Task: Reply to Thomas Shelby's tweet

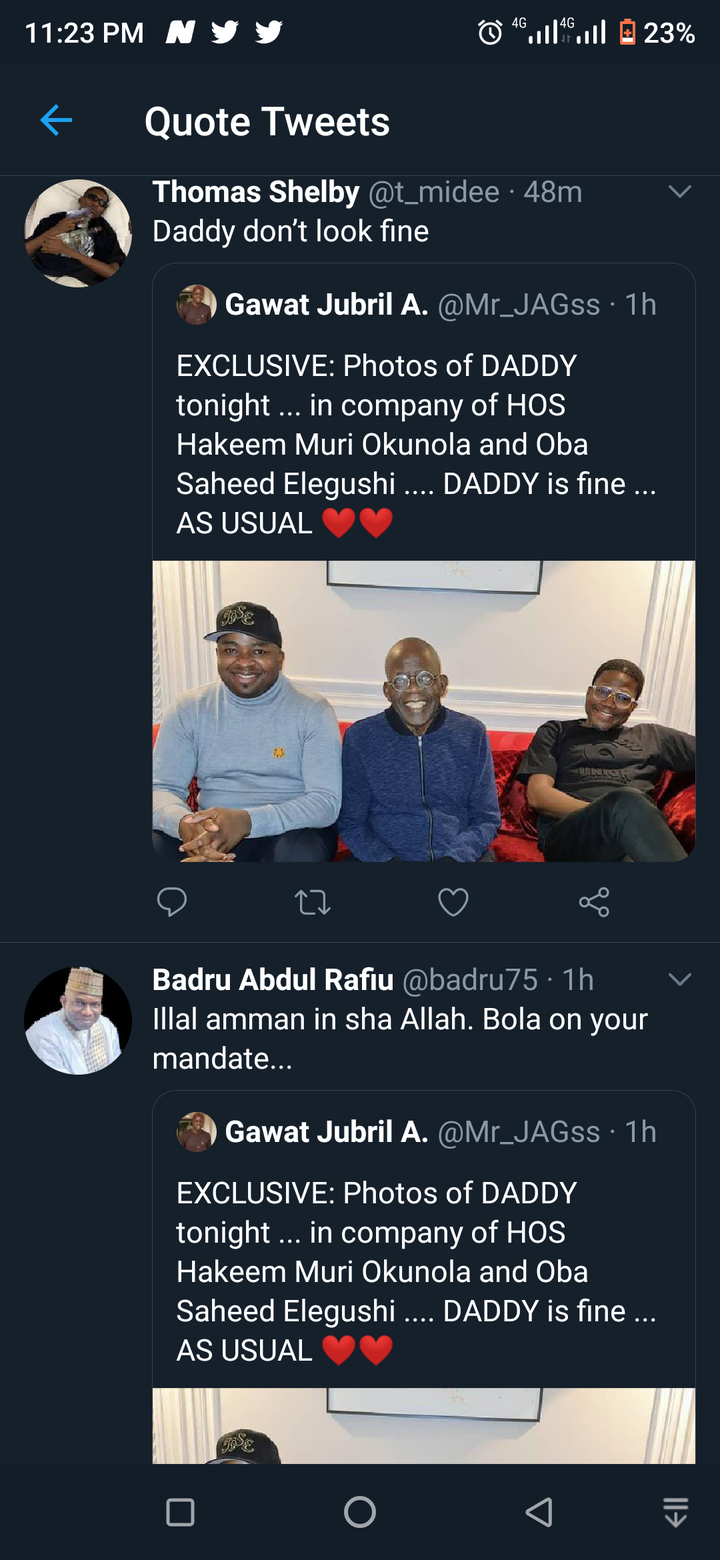Action: [x=172, y=903]
